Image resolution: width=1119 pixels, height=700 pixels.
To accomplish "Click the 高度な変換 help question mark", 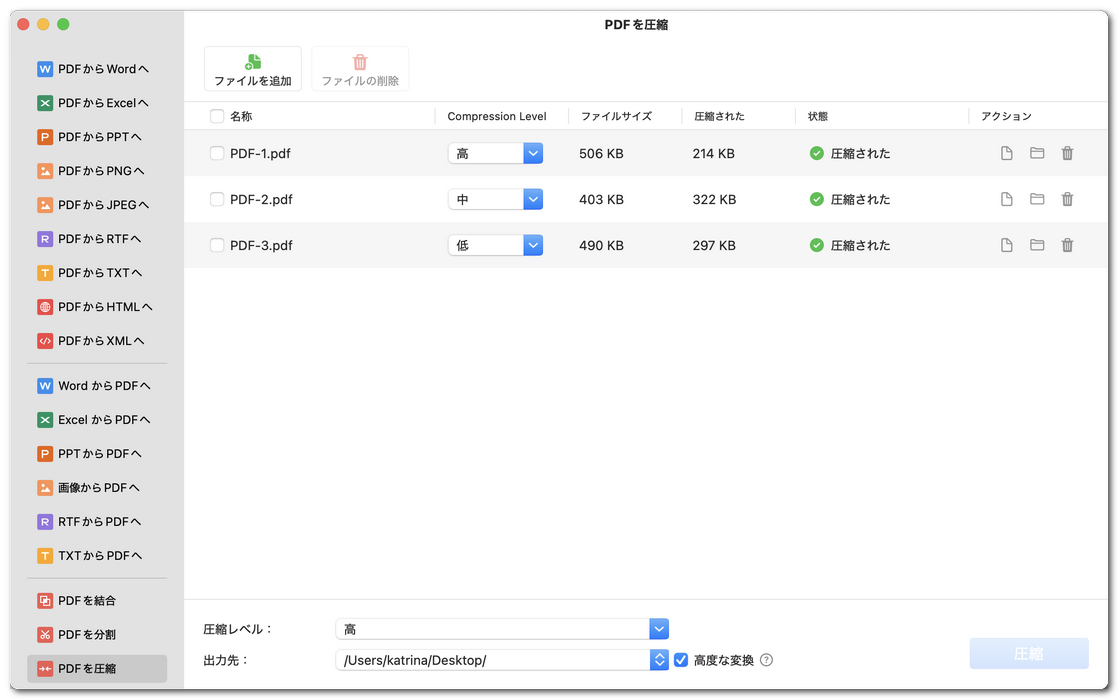I will coord(765,660).
